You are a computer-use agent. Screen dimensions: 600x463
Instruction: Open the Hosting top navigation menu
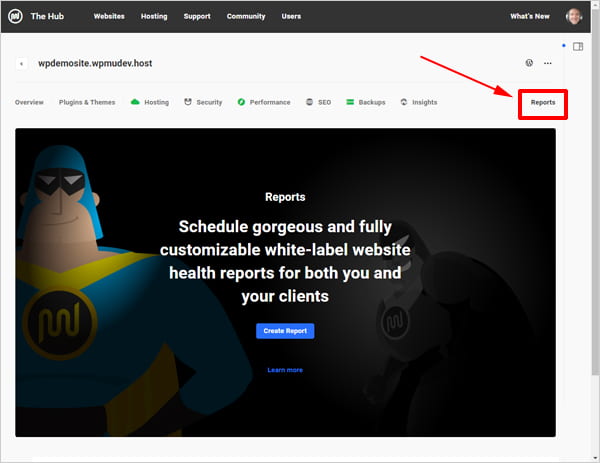point(154,16)
